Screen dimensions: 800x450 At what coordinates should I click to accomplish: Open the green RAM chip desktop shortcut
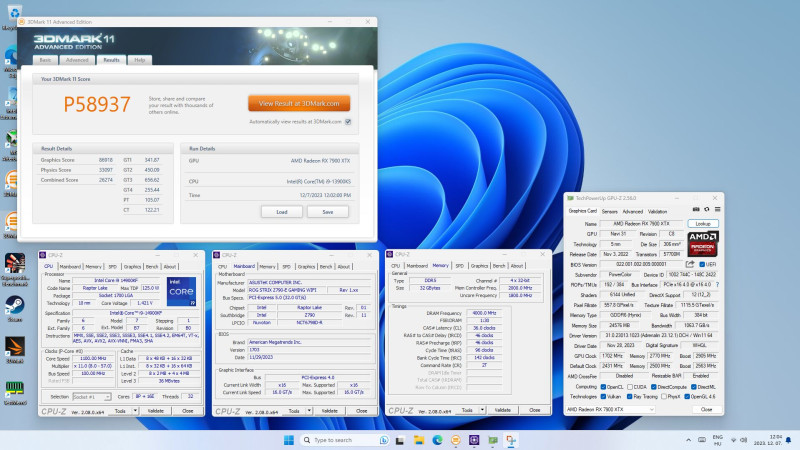[15, 388]
